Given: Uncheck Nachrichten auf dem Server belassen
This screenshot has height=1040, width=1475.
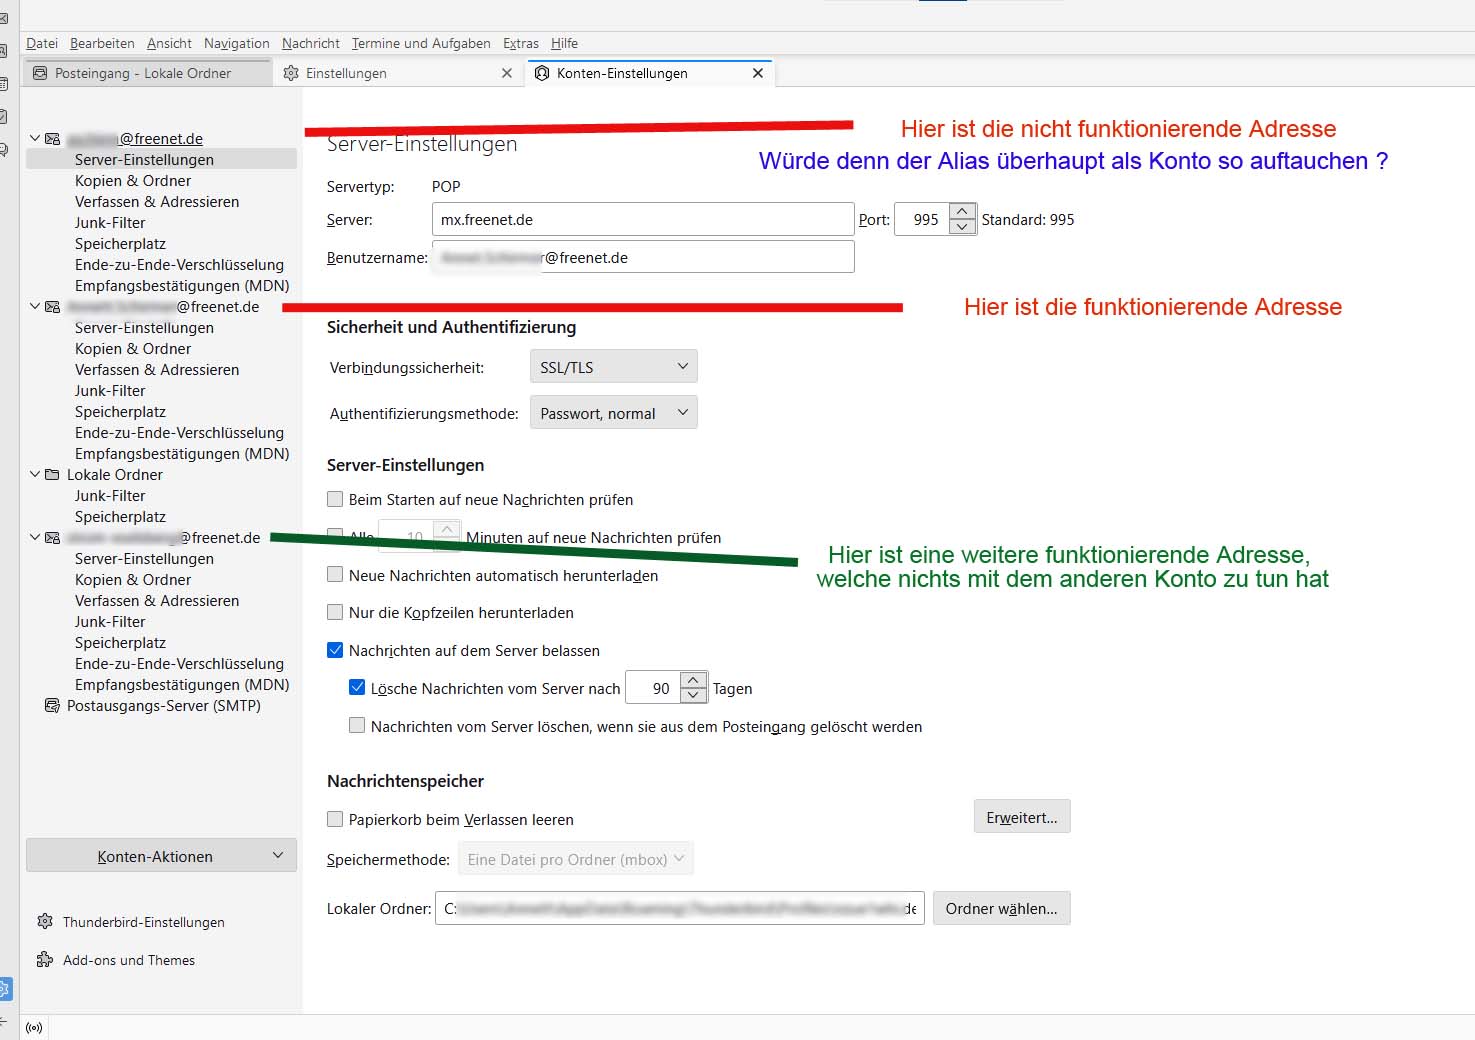Looking at the screenshot, I should click(x=335, y=650).
